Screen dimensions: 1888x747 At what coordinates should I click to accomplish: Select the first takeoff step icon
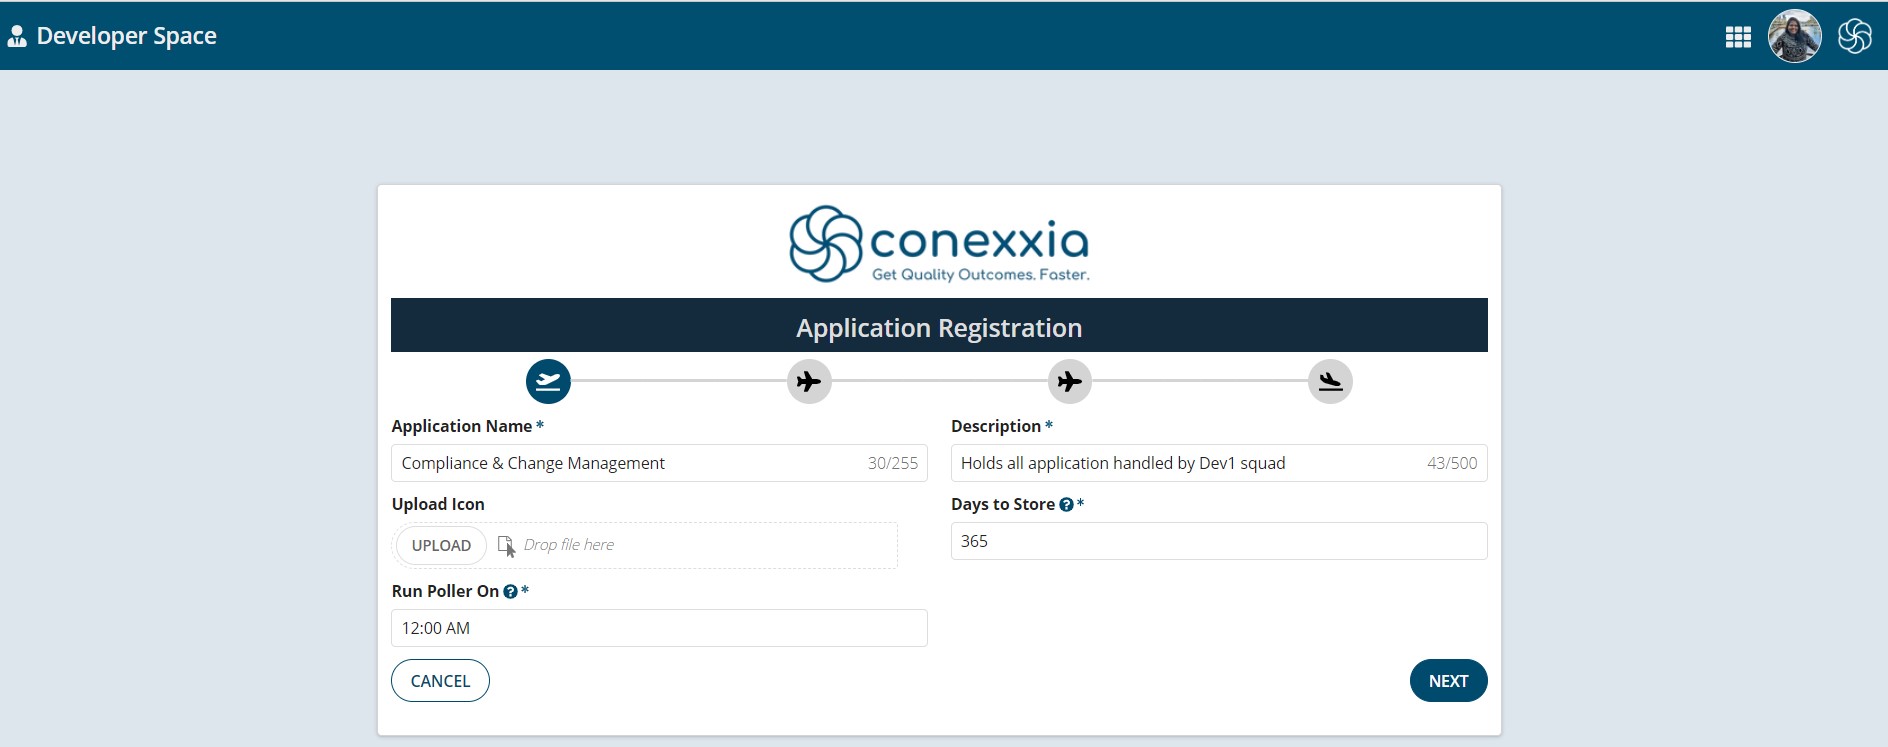pos(548,381)
